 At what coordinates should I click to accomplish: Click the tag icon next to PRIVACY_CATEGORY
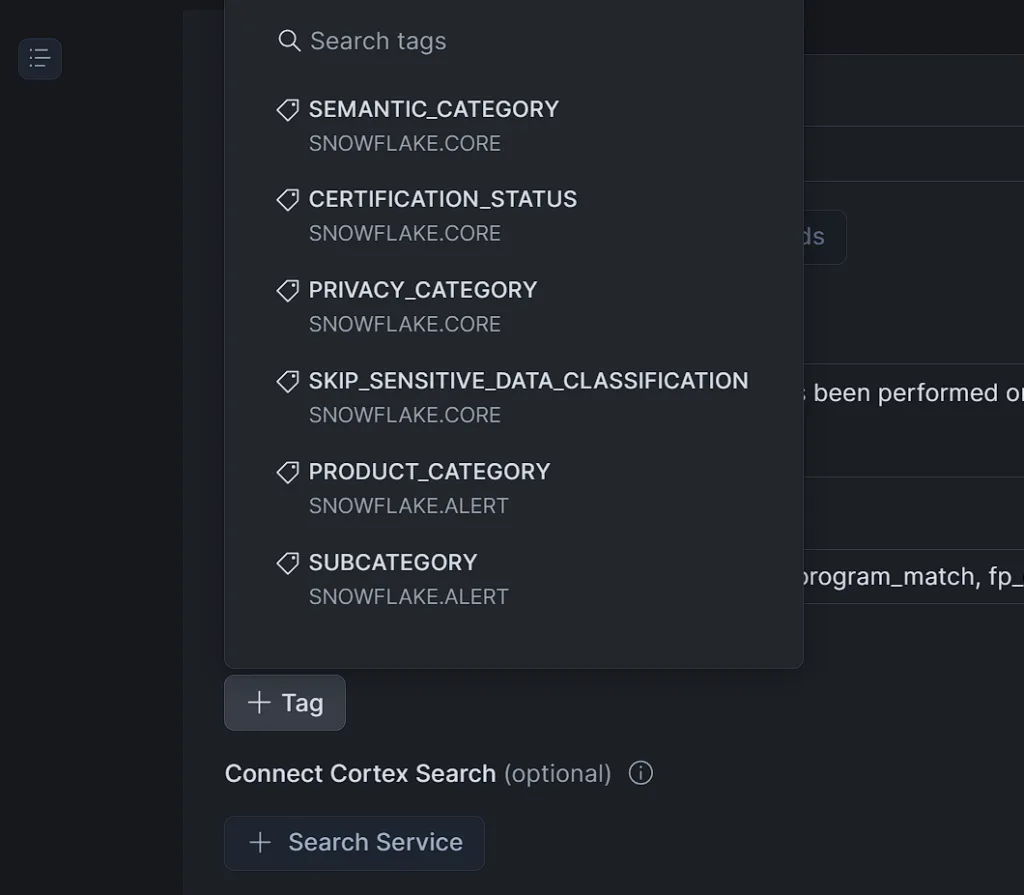click(x=287, y=290)
